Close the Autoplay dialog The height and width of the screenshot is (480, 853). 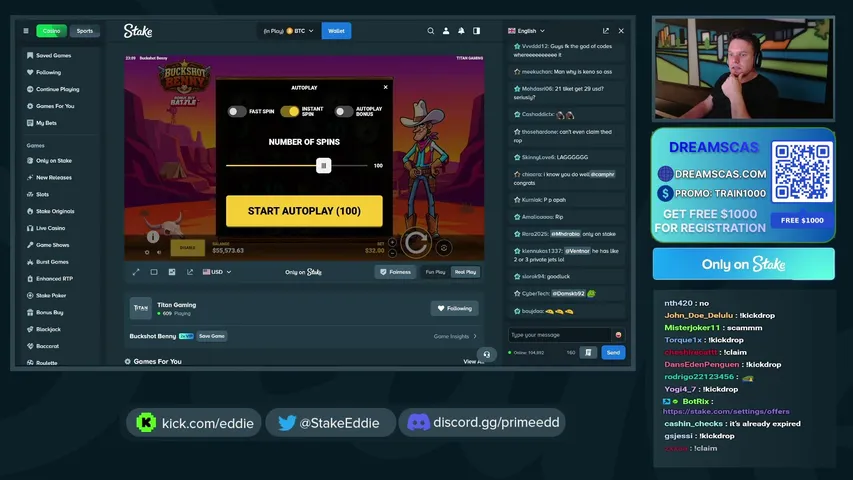386,87
